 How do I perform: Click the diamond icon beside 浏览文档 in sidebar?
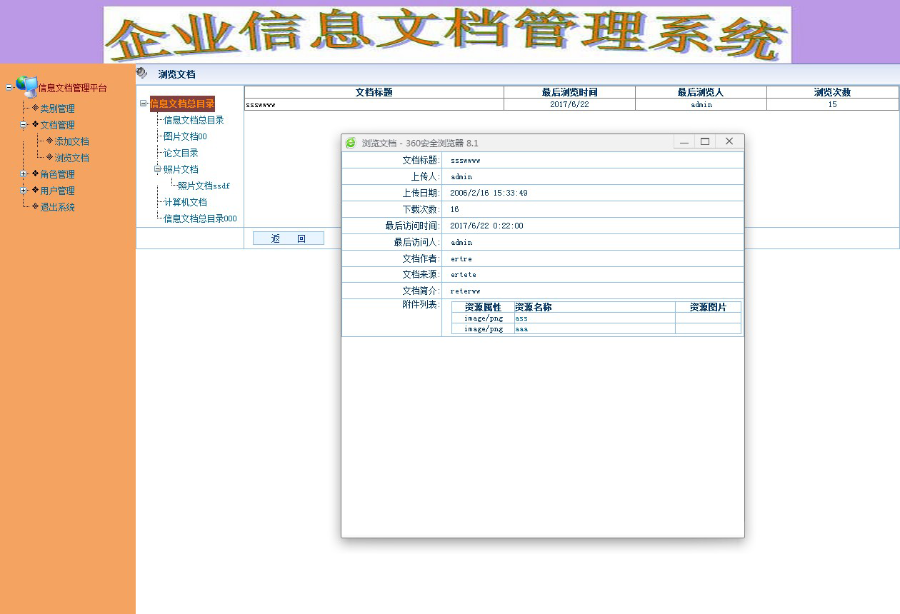point(49,156)
